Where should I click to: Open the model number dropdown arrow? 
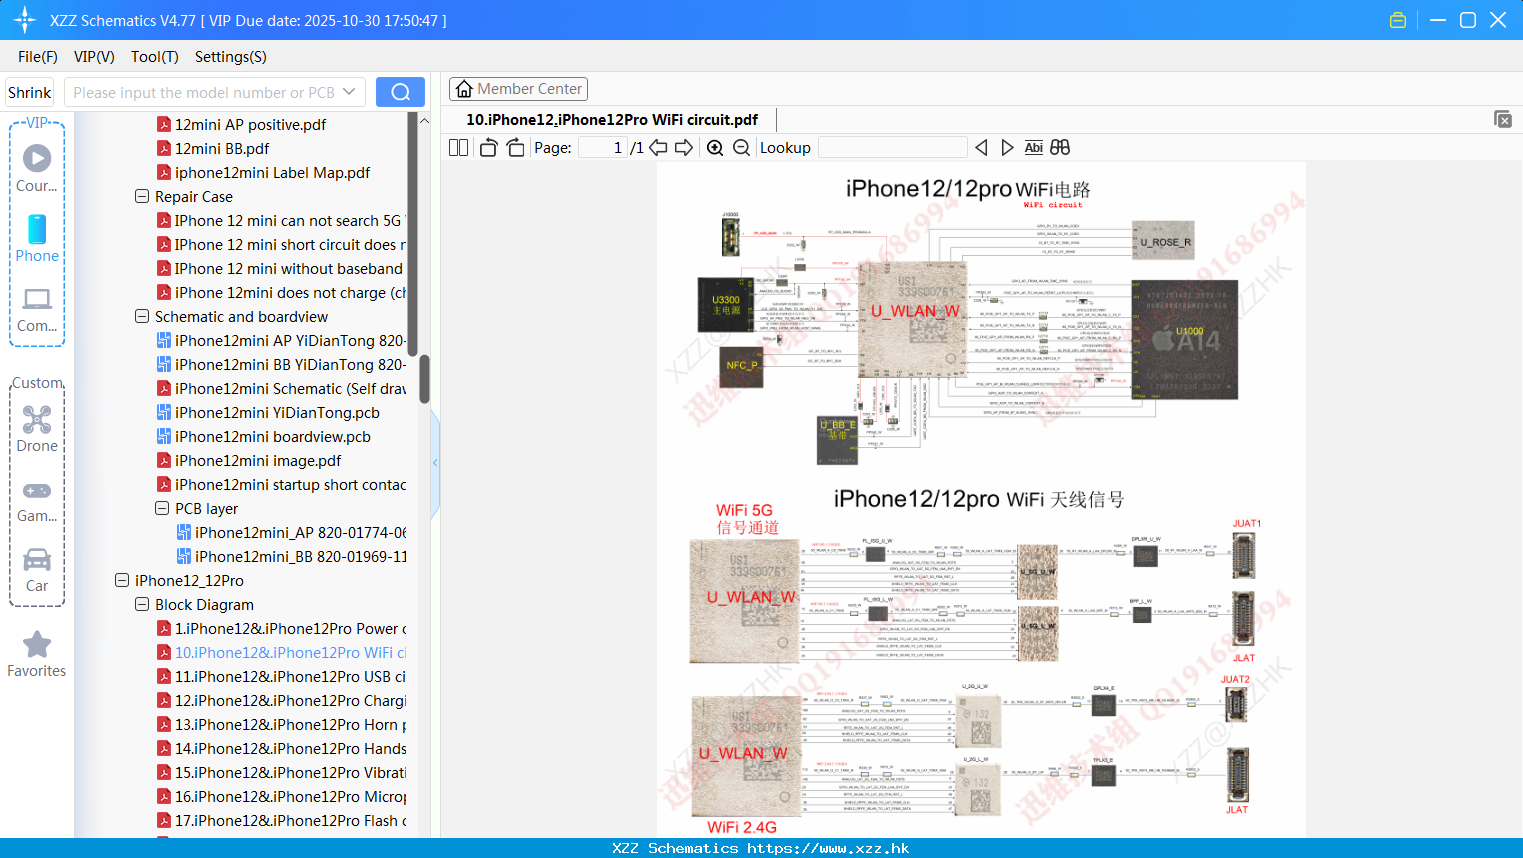click(349, 92)
